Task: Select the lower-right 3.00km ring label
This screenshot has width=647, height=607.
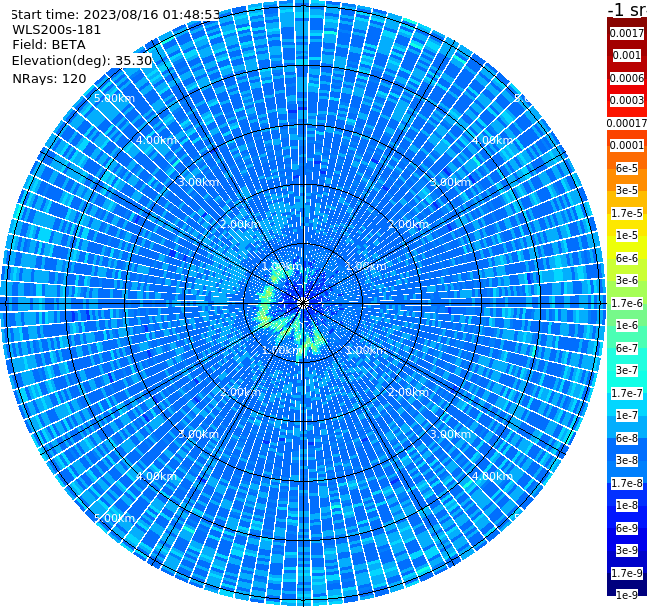Action: click(450, 434)
